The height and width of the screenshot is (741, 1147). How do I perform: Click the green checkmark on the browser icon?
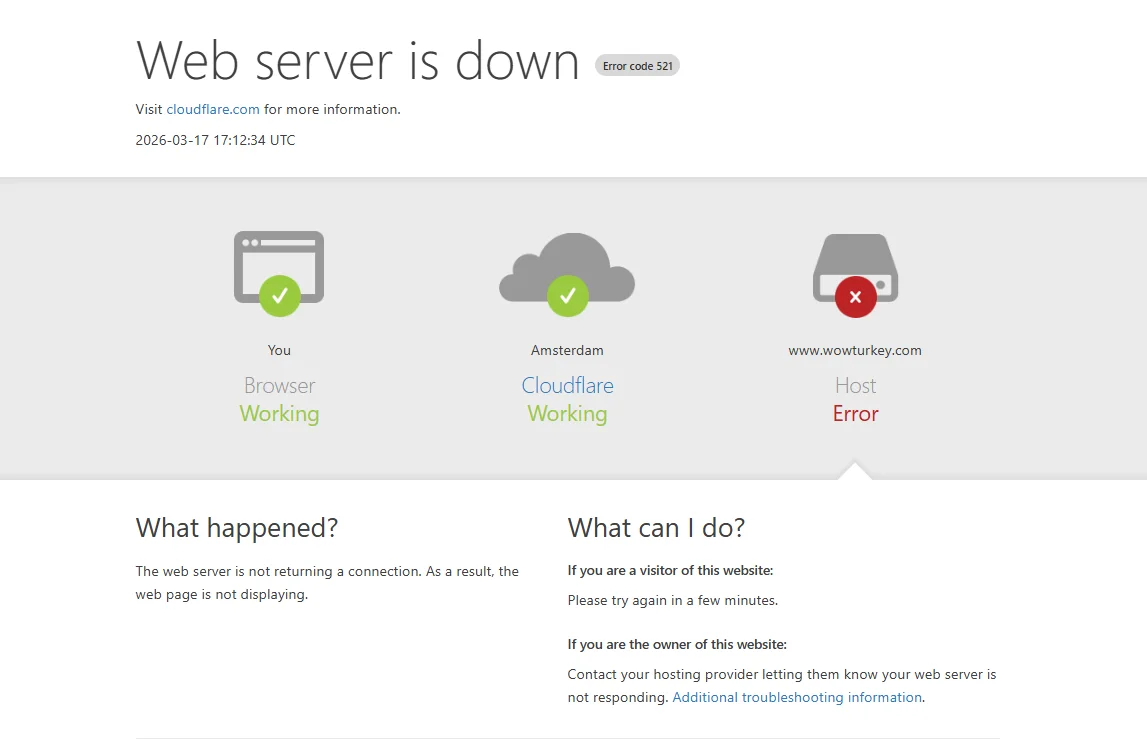tap(280, 296)
